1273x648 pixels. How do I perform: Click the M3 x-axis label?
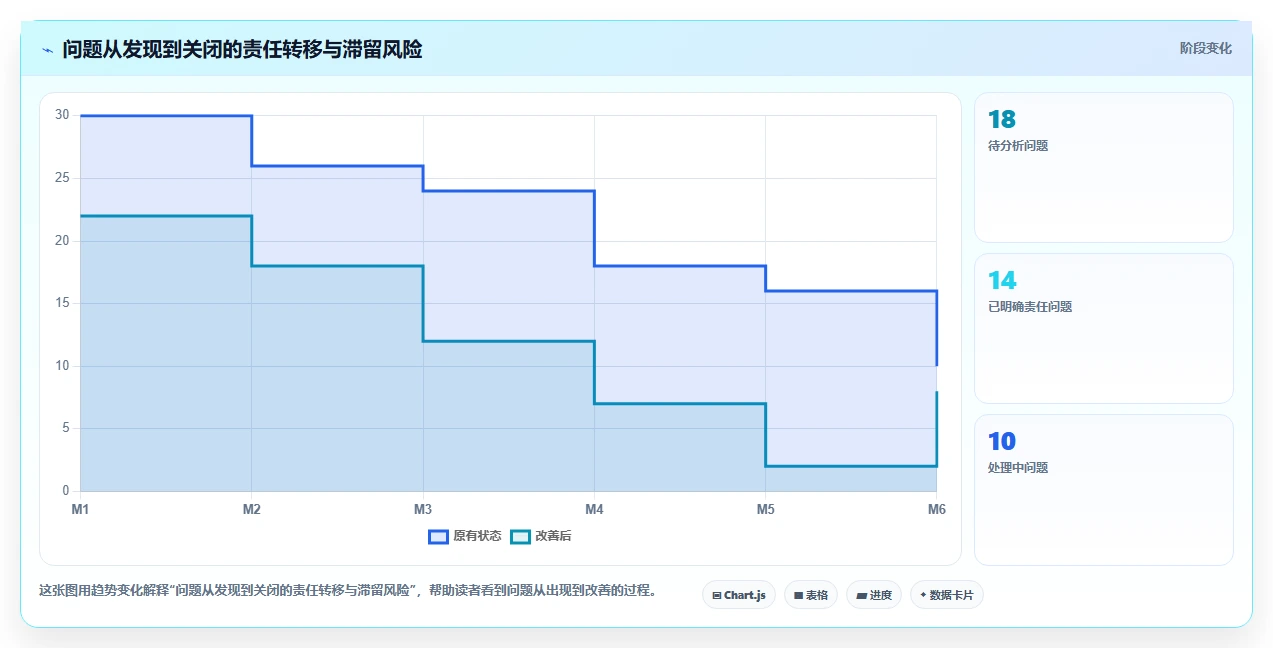[x=423, y=509]
